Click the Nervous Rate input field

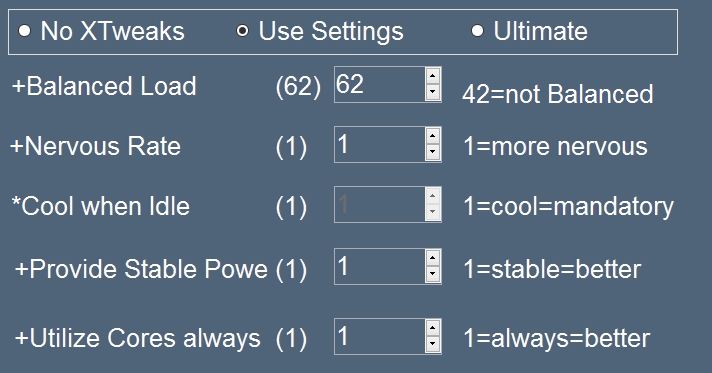tap(380, 144)
